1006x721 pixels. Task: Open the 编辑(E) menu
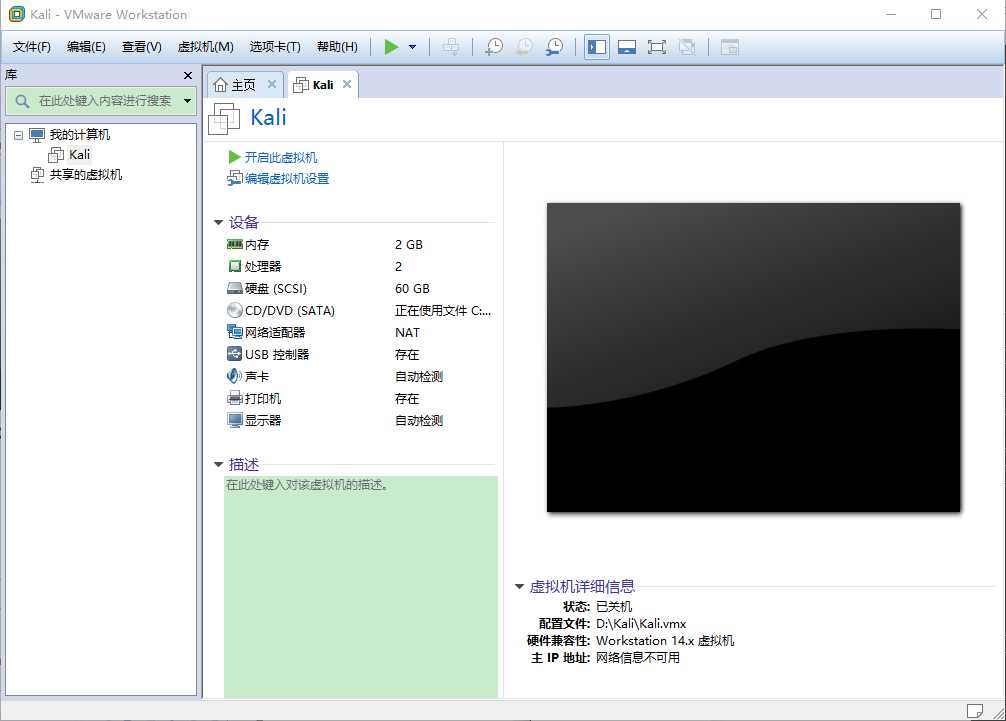tap(86, 47)
